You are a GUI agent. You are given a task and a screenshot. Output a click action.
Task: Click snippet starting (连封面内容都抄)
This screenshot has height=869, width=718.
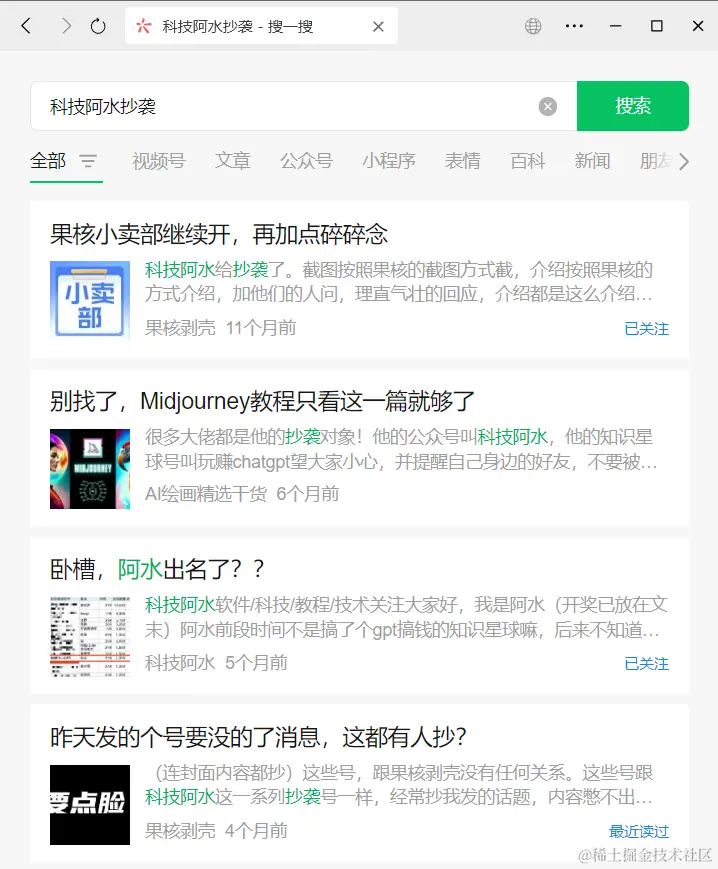point(399,785)
